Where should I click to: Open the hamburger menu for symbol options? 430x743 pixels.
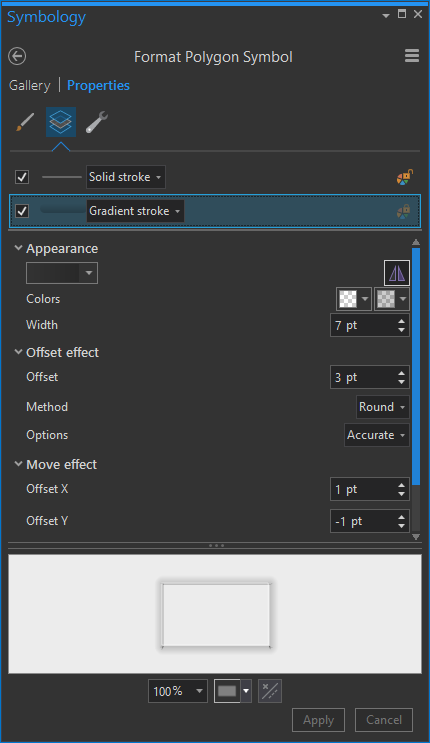point(412,56)
